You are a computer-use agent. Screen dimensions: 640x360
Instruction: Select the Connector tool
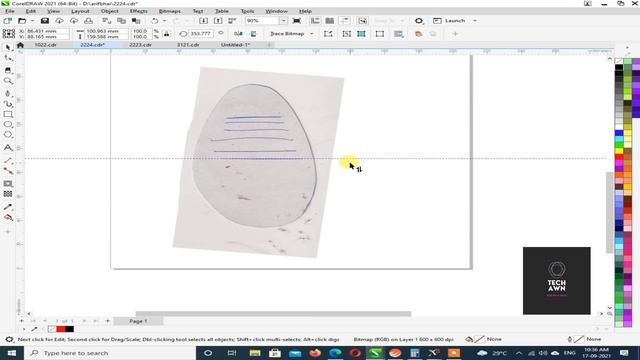[x=8, y=171]
